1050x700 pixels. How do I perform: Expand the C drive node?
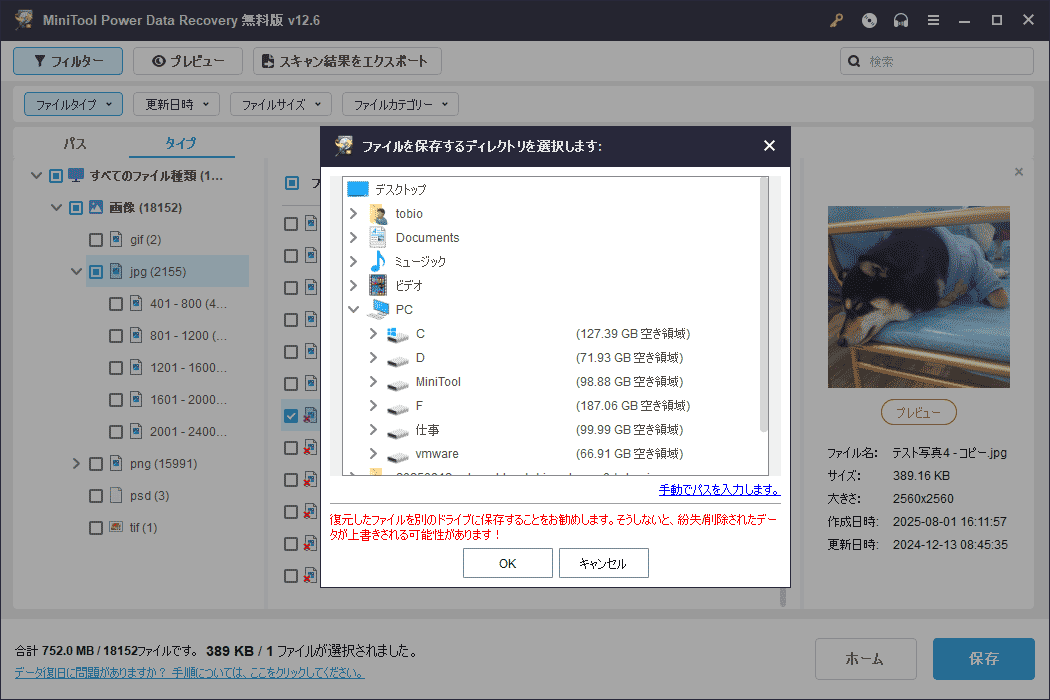(x=373, y=334)
